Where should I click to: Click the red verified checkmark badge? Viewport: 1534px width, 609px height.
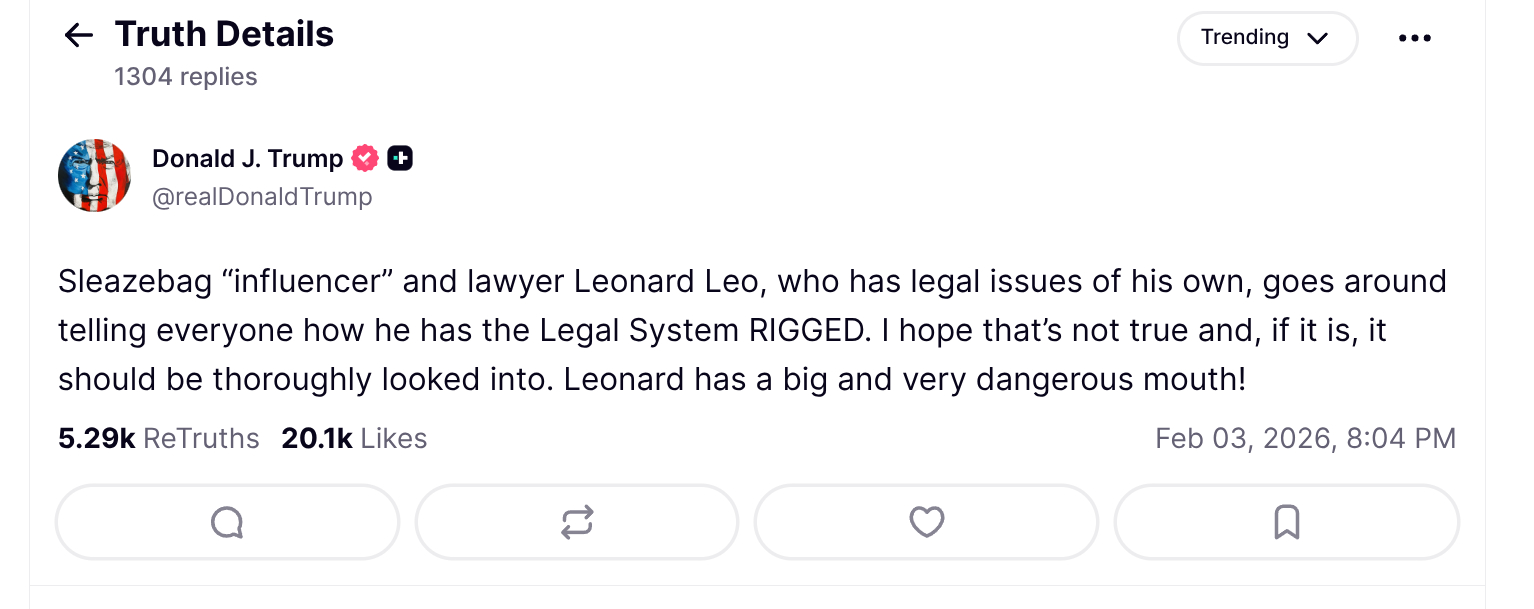pyautogui.click(x=366, y=158)
